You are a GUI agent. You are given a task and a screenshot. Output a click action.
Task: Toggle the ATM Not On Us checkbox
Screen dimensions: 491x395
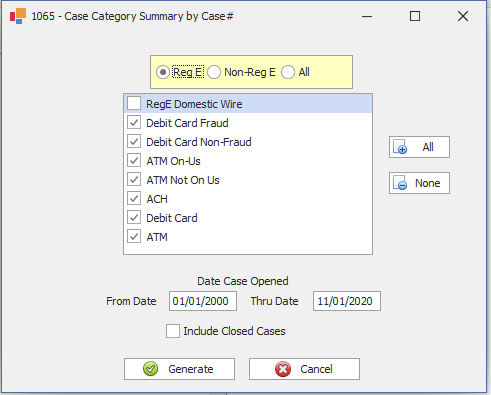pyautogui.click(x=134, y=180)
